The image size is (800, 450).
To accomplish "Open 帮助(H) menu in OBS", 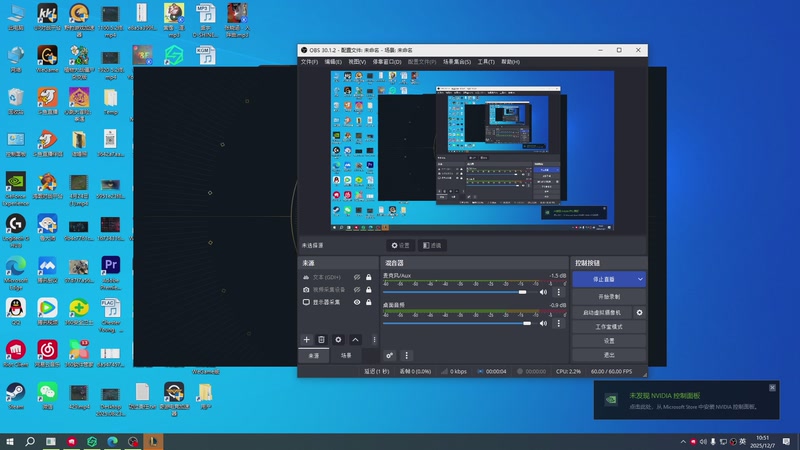I will (x=510, y=62).
